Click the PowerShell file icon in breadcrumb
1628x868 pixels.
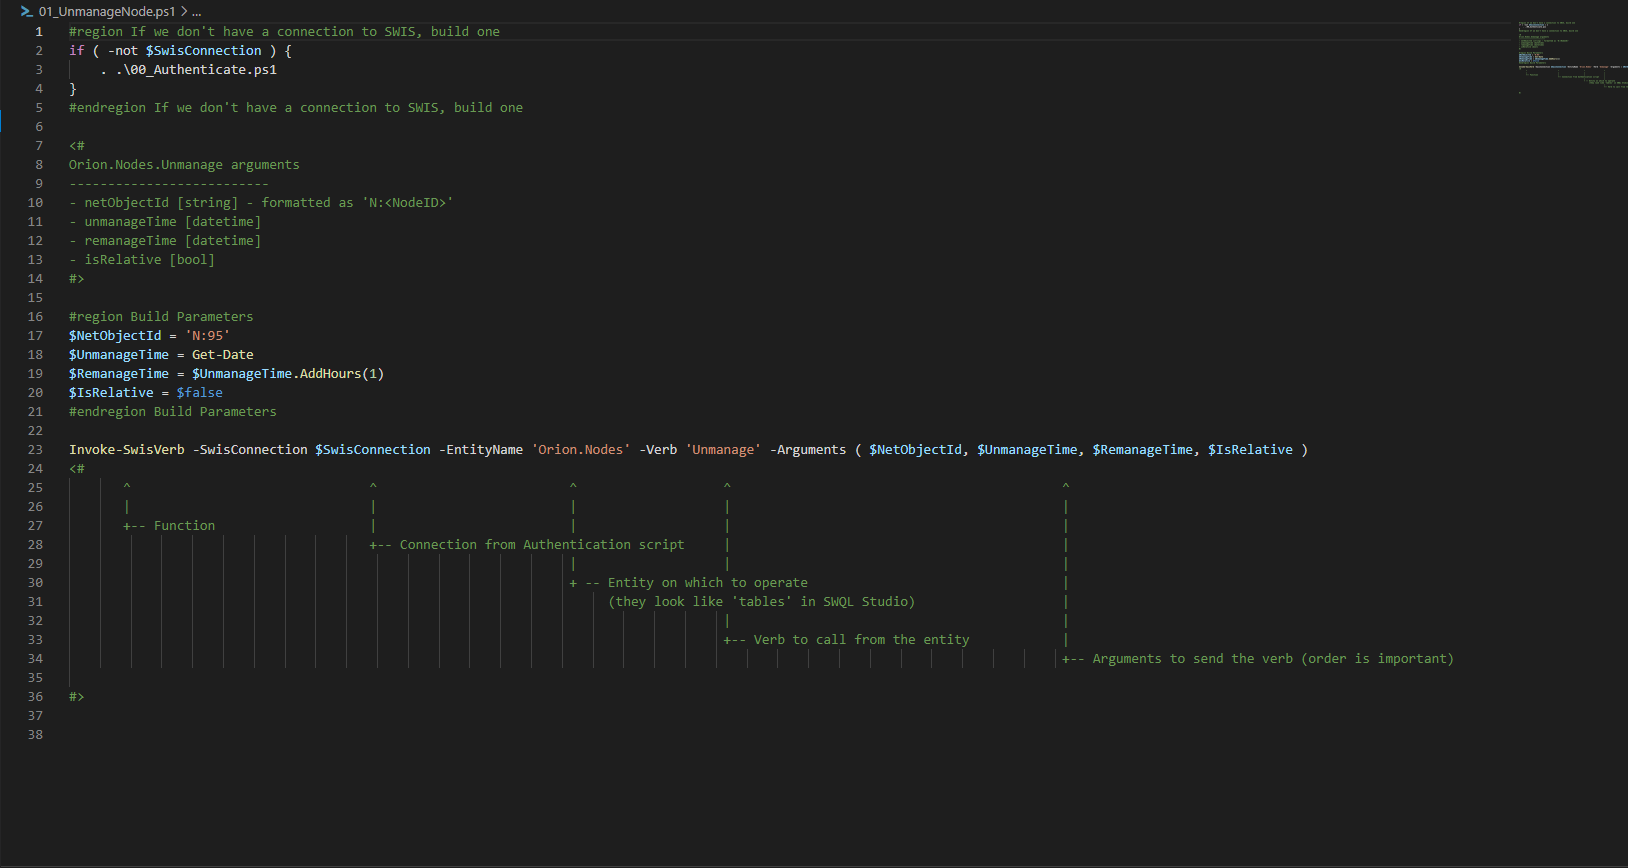pos(27,11)
